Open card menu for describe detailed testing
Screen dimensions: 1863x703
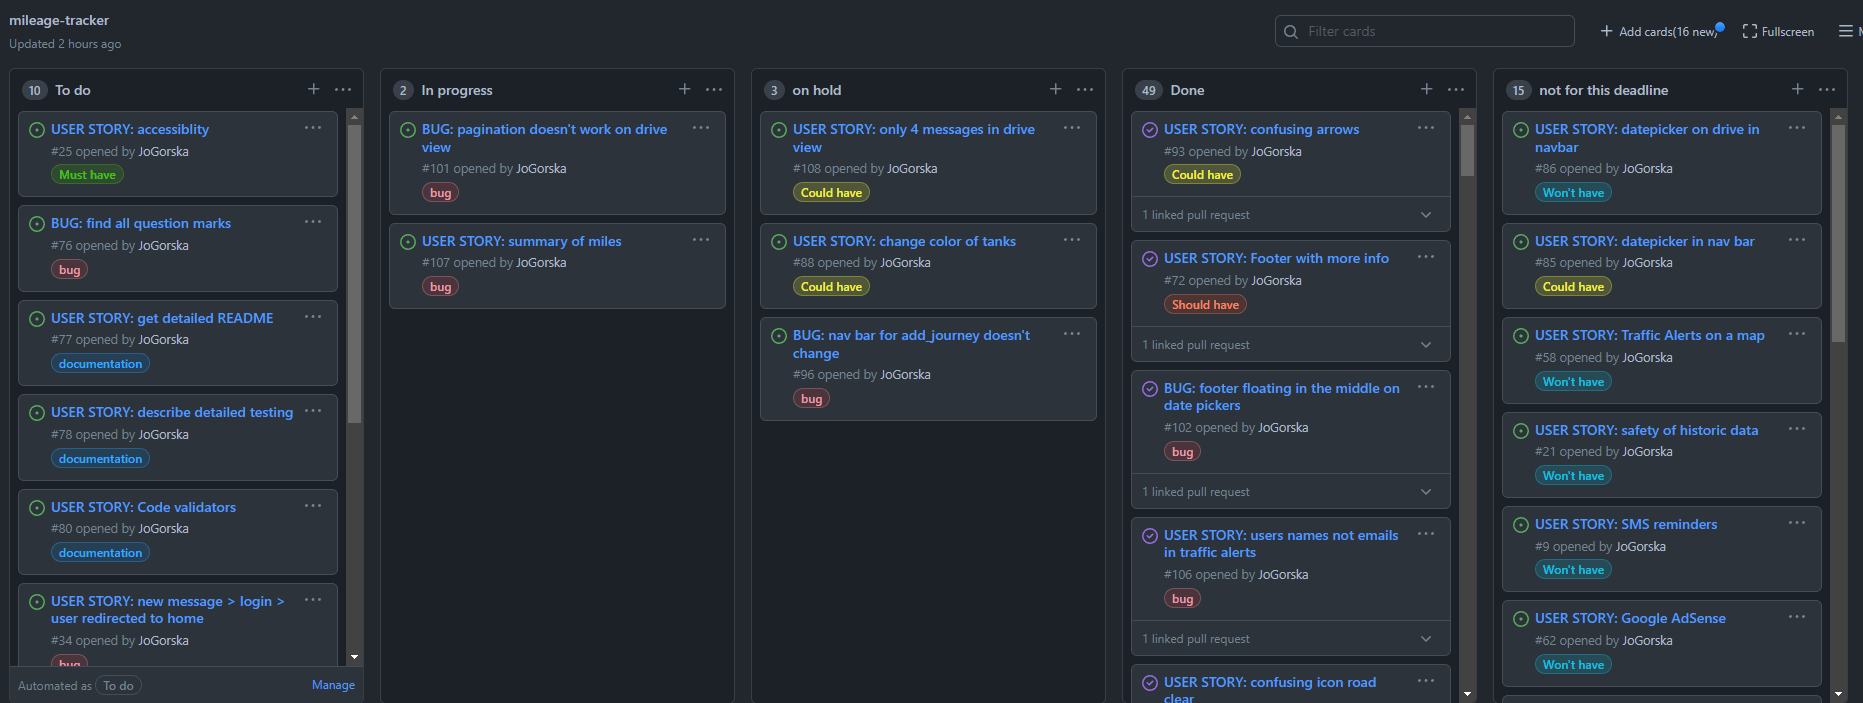click(x=313, y=411)
